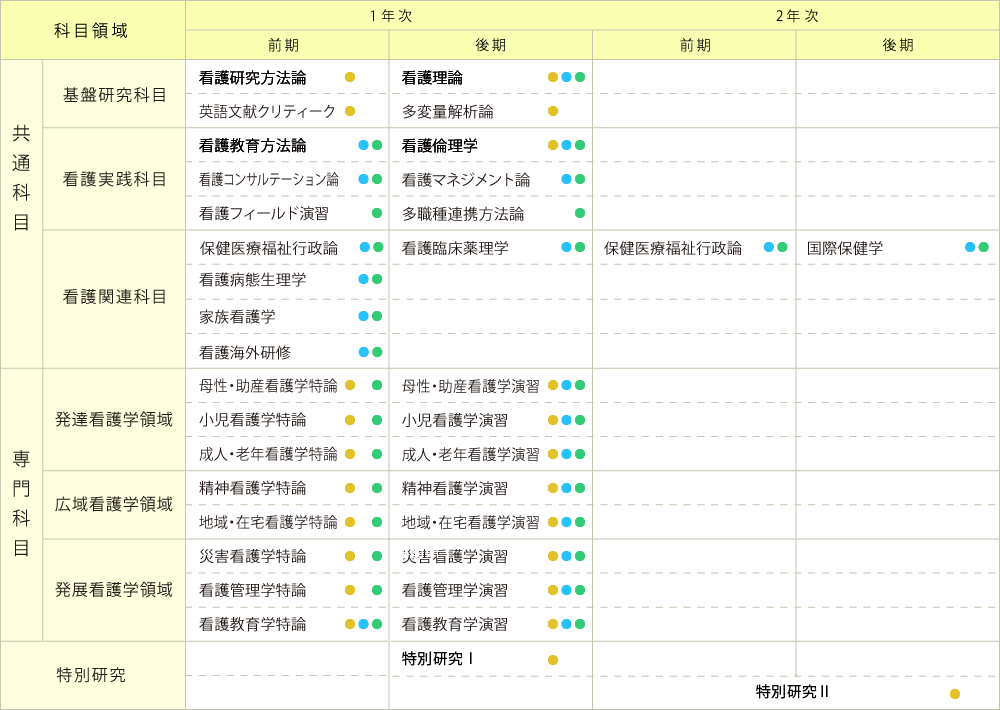Click the blue dot beside 看護教育学特論
This screenshot has width=1000, height=710.
coord(364,624)
